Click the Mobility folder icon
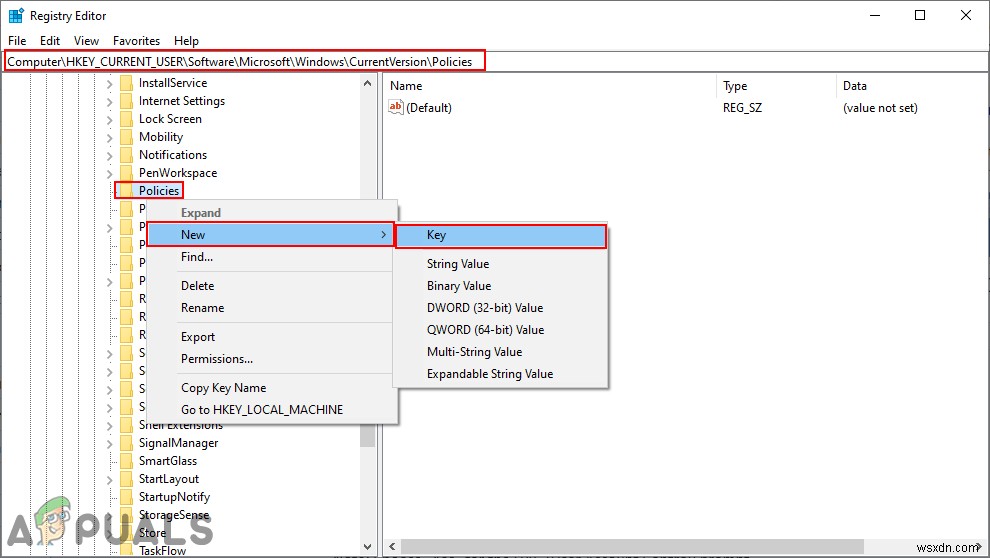 click(126, 137)
